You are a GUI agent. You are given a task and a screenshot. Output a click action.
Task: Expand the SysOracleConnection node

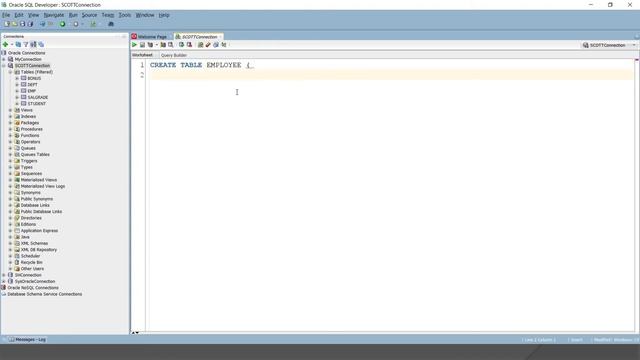coord(4,281)
